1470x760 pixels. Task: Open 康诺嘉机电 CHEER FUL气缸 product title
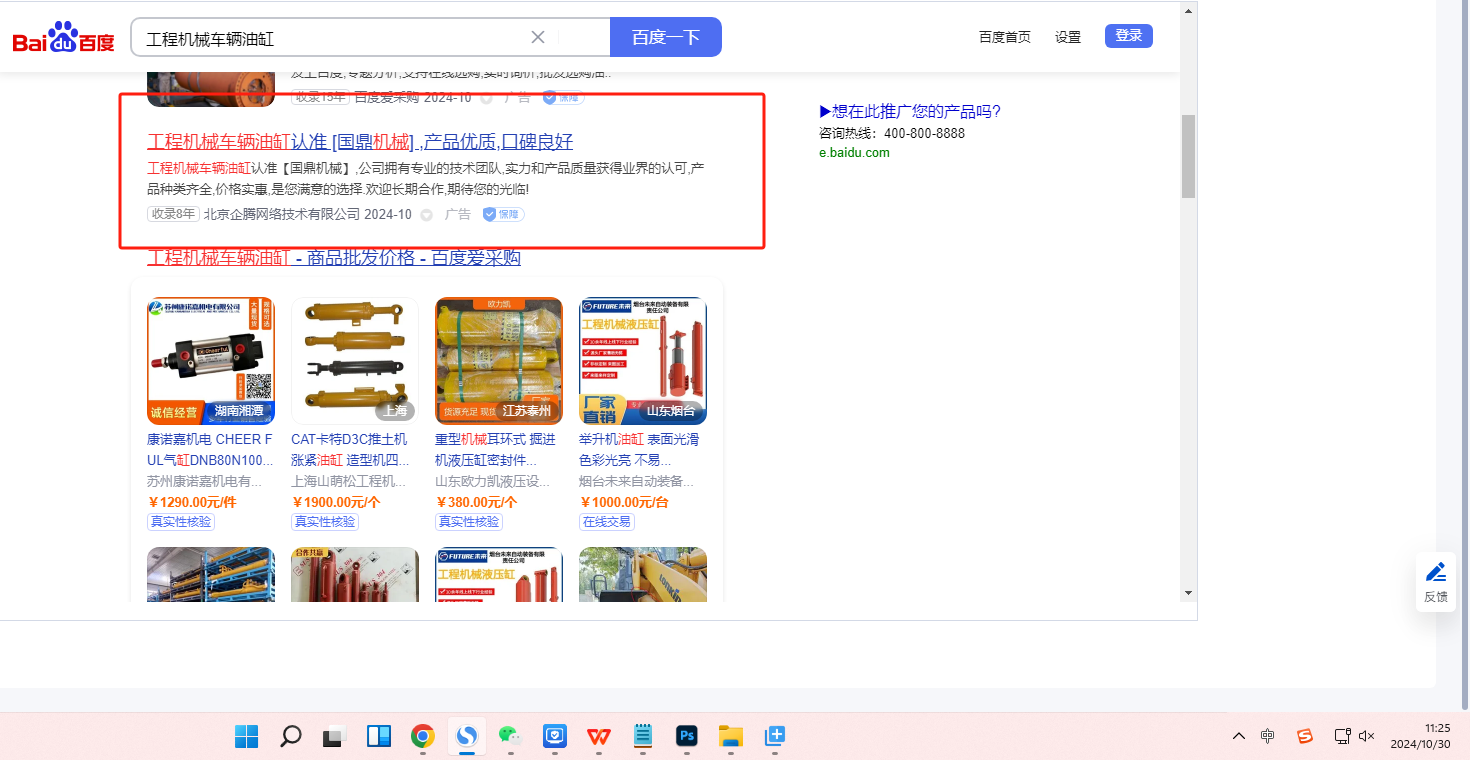[x=210, y=450]
